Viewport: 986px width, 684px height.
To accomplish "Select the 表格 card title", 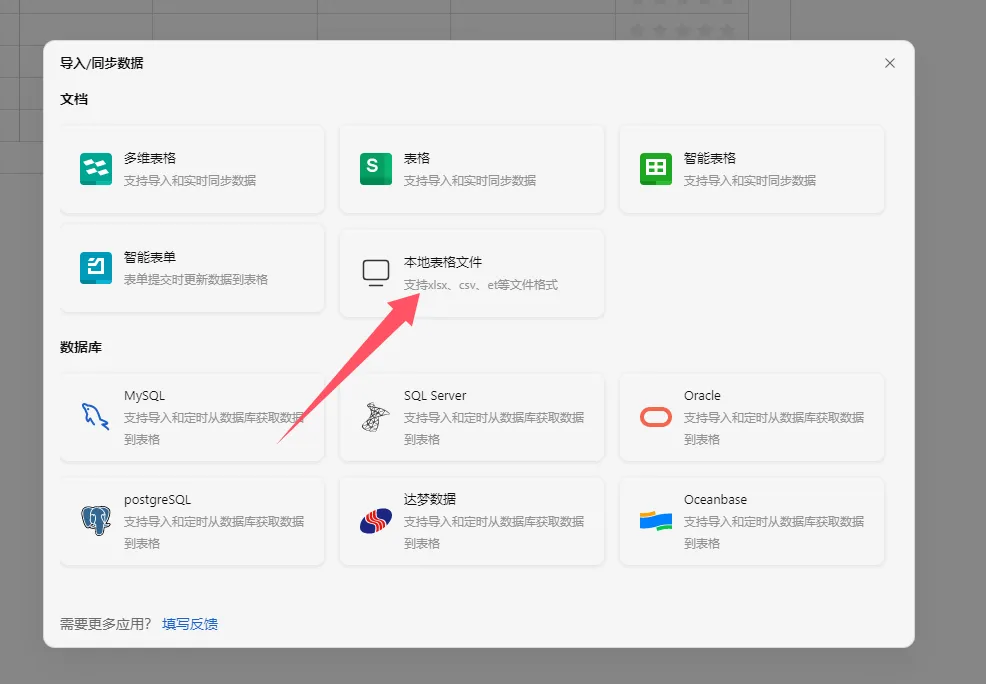I will click(417, 158).
